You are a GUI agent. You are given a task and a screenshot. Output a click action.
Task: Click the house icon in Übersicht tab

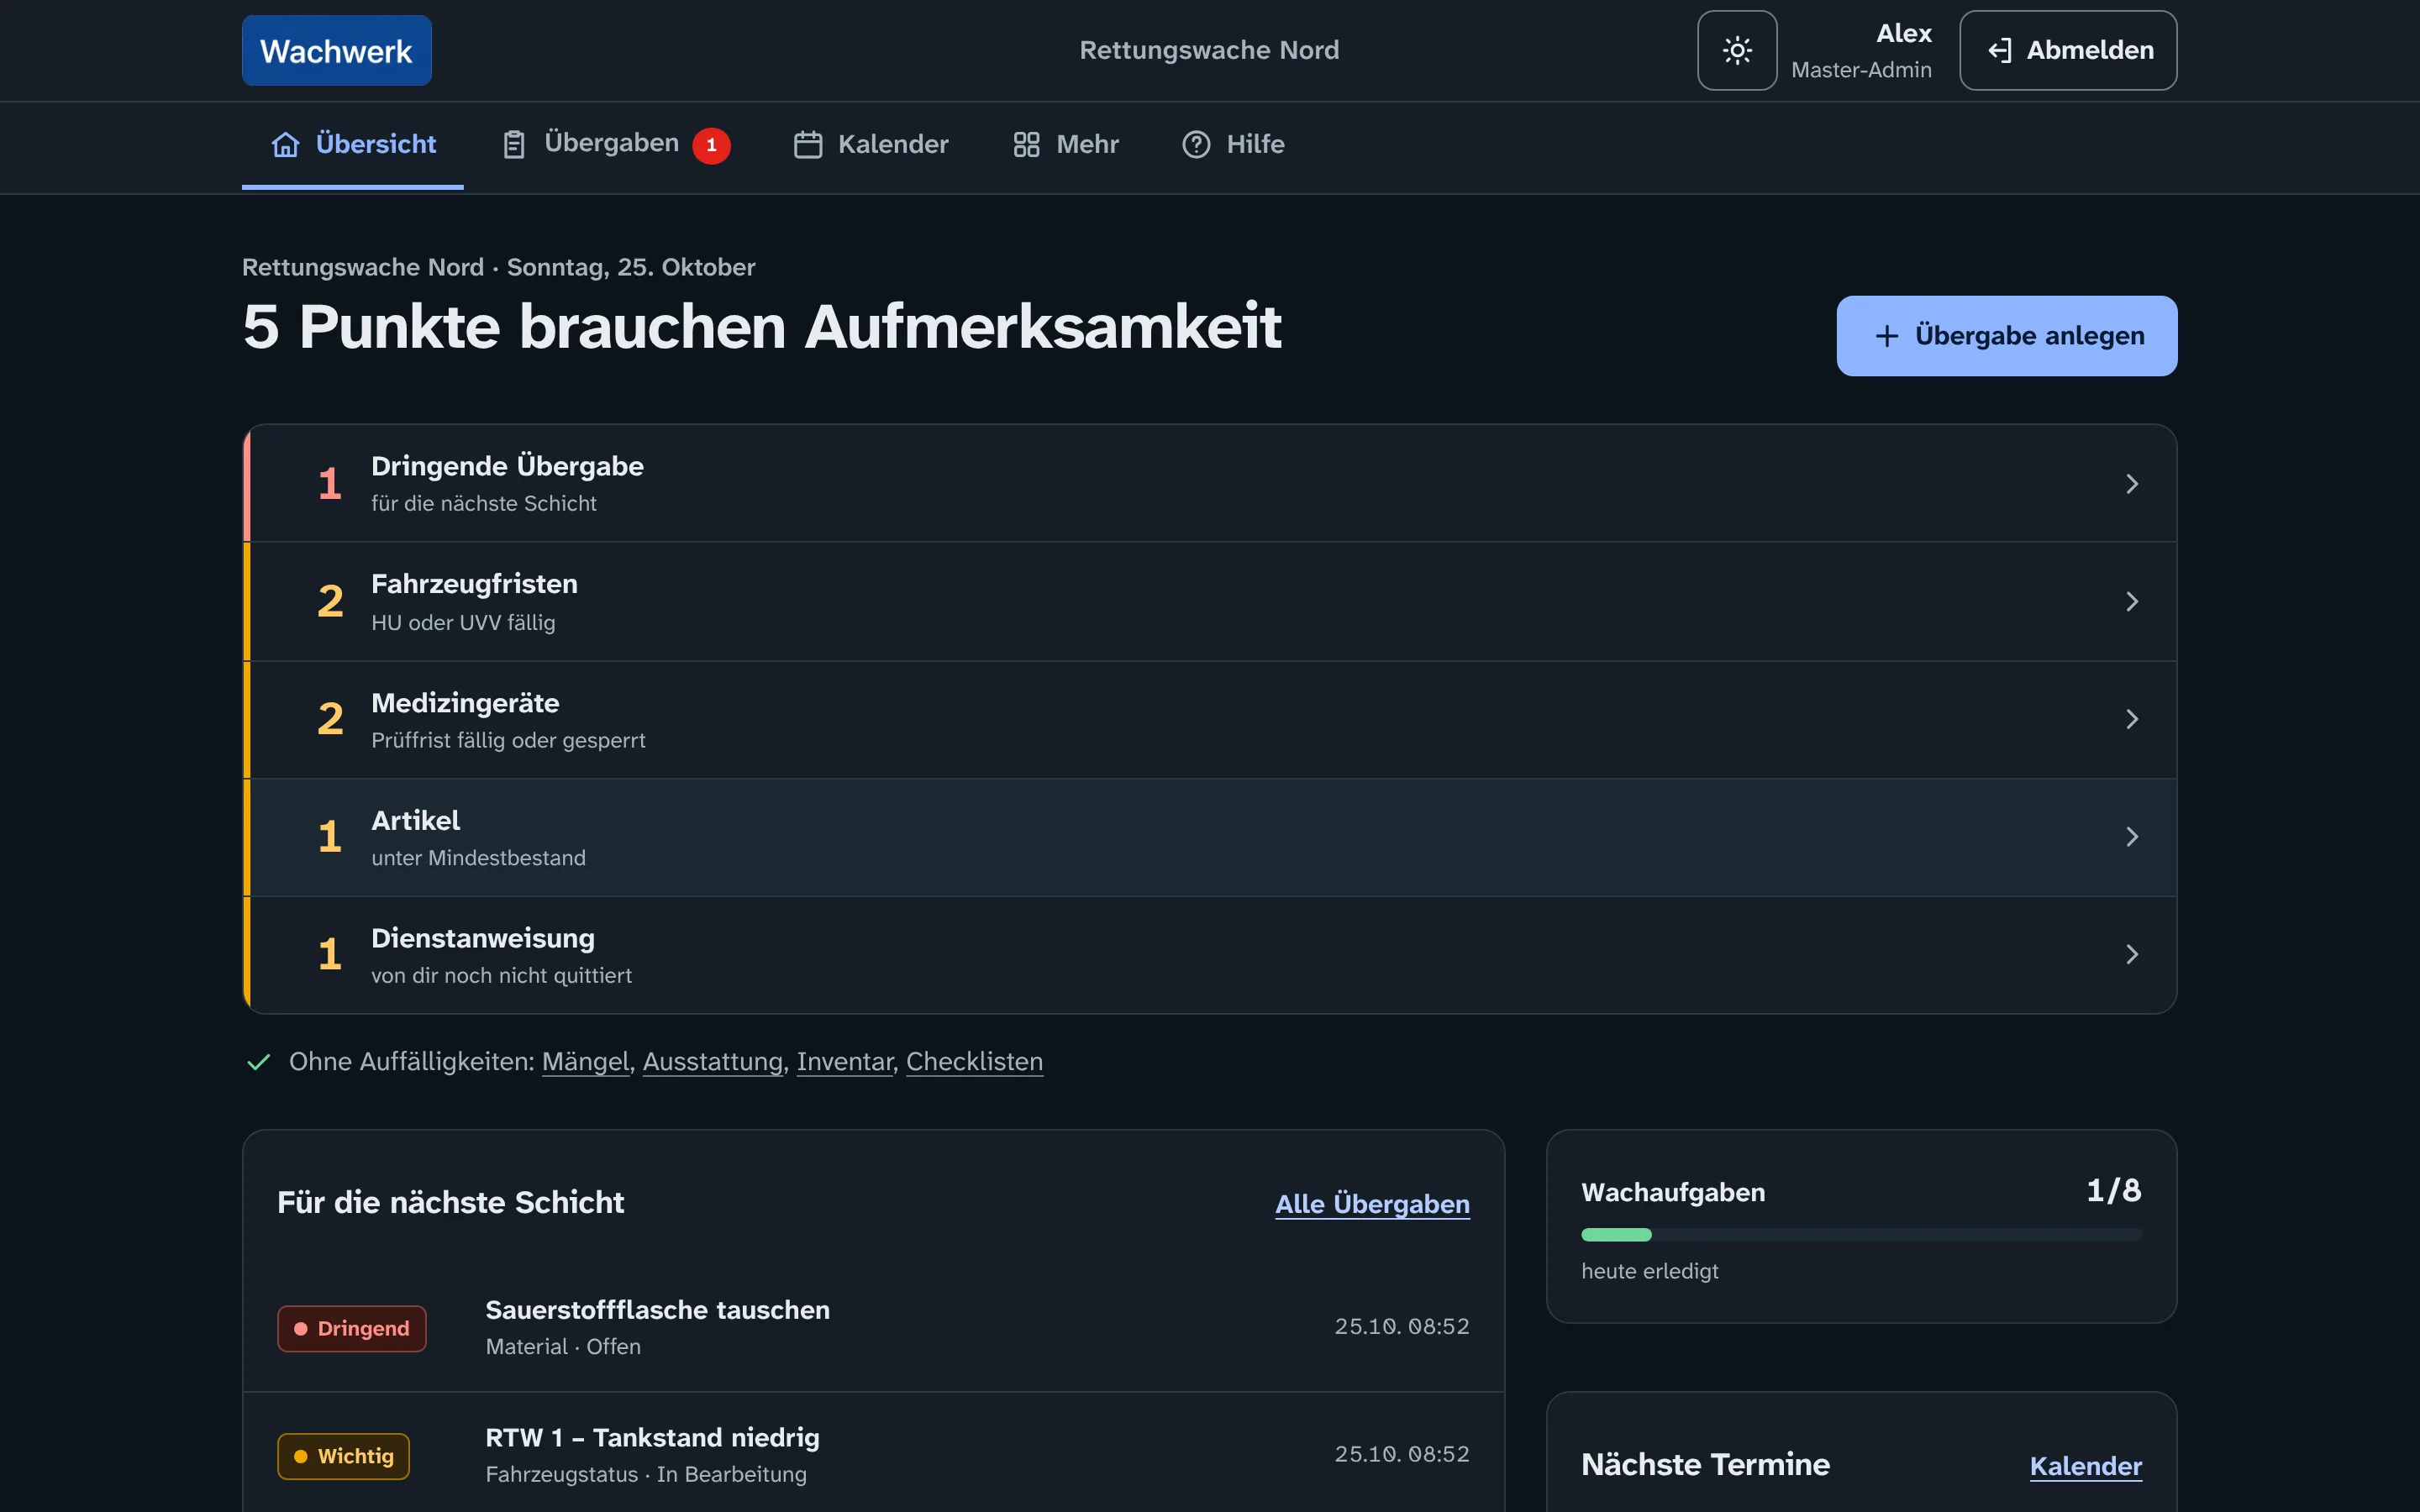pyautogui.click(x=286, y=145)
